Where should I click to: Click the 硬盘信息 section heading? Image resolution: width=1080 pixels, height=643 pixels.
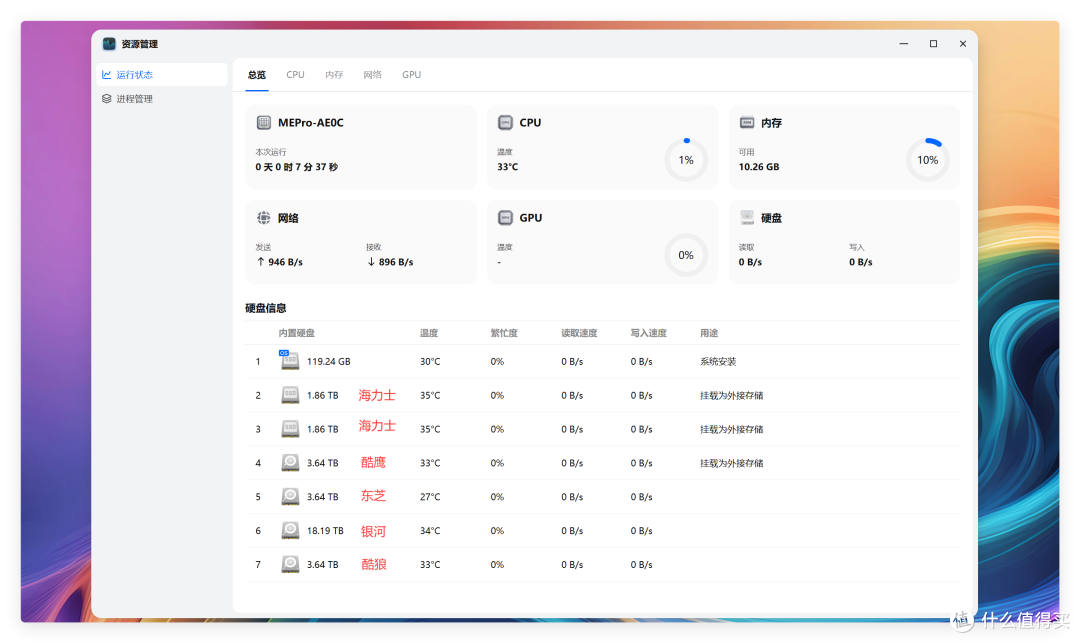click(x=266, y=308)
